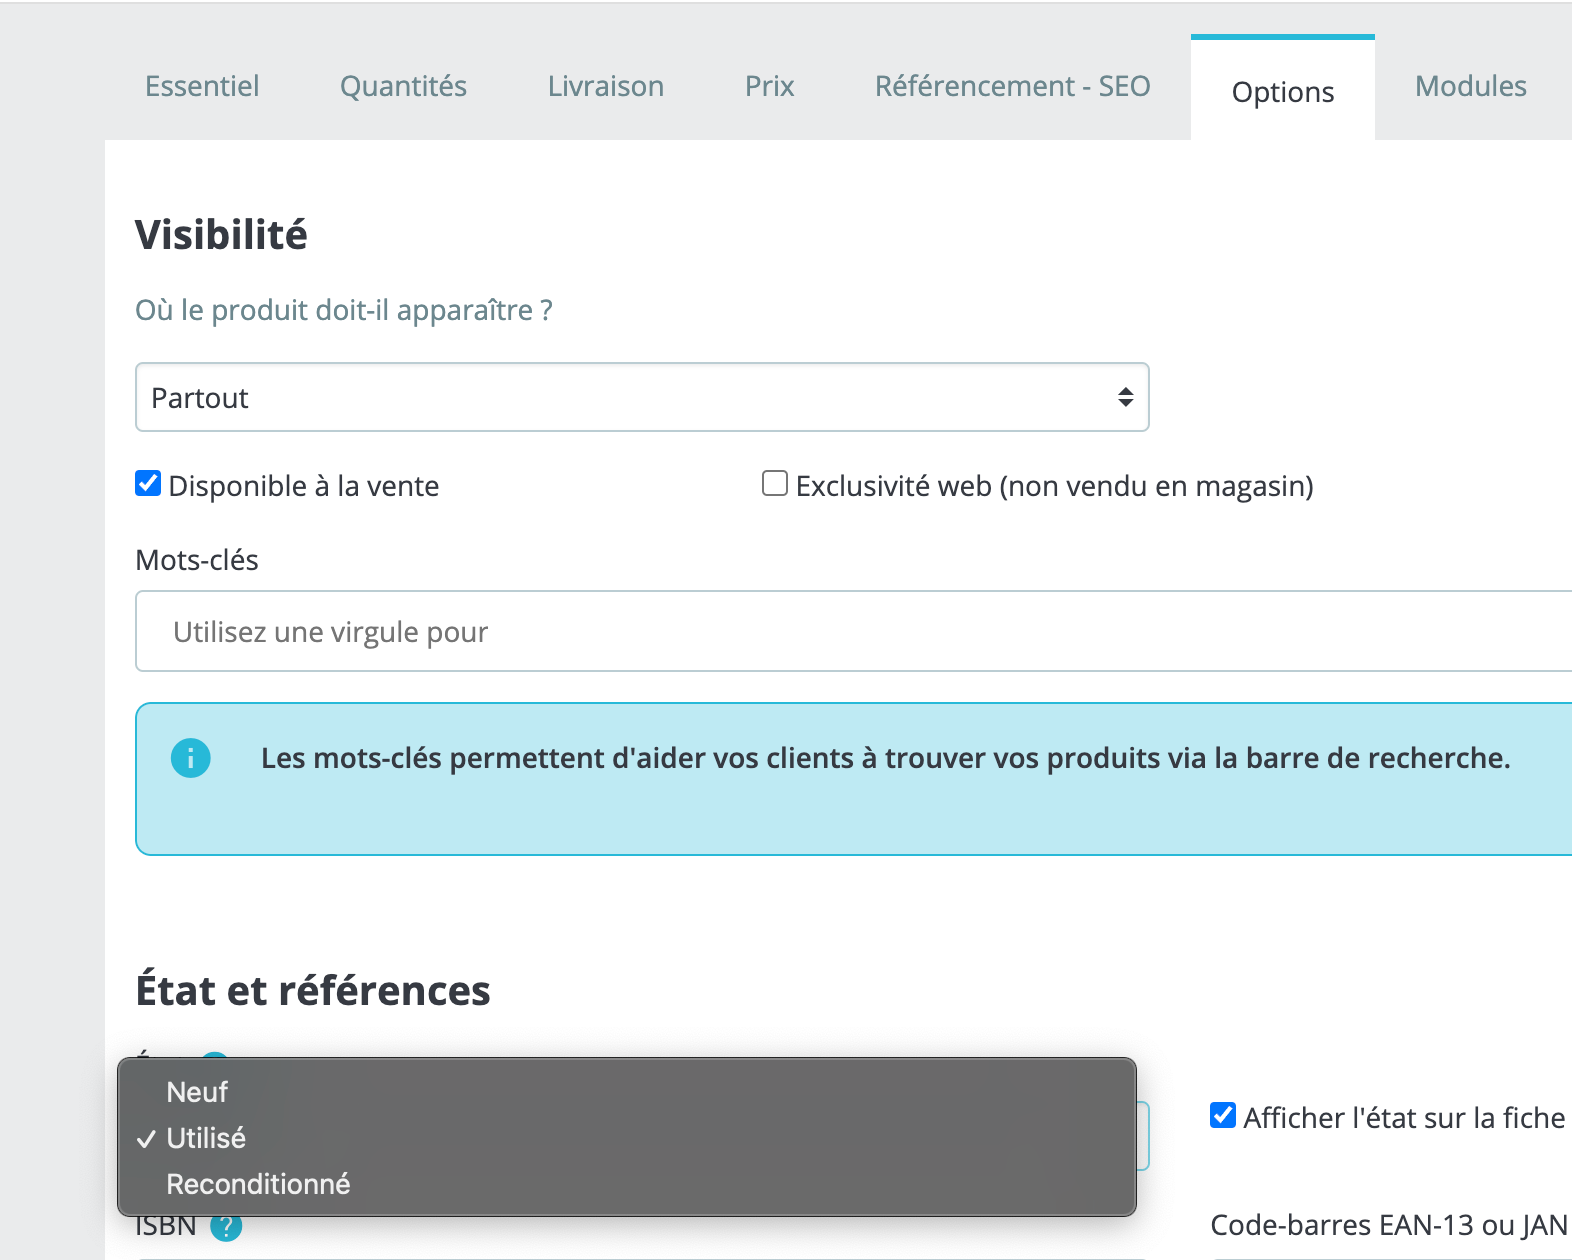Switch to Référencement - SEO tab
The width and height of the screenshot is (1572, 1260).
click(1012, 86)
